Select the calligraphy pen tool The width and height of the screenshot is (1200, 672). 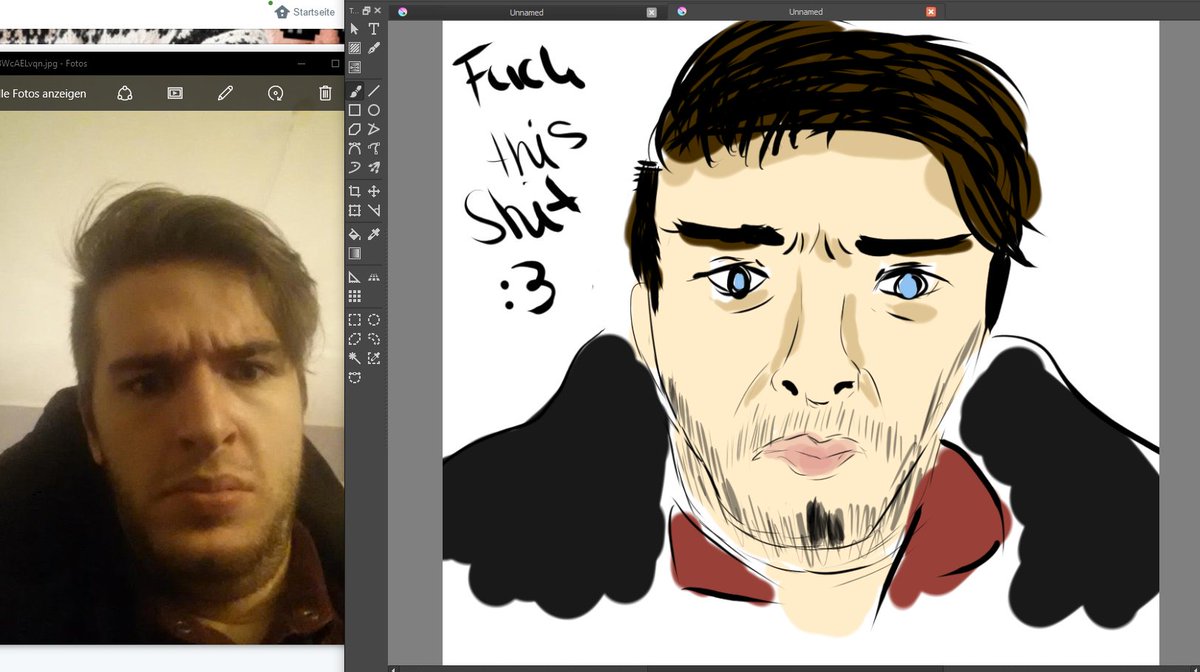click(374, 48)
